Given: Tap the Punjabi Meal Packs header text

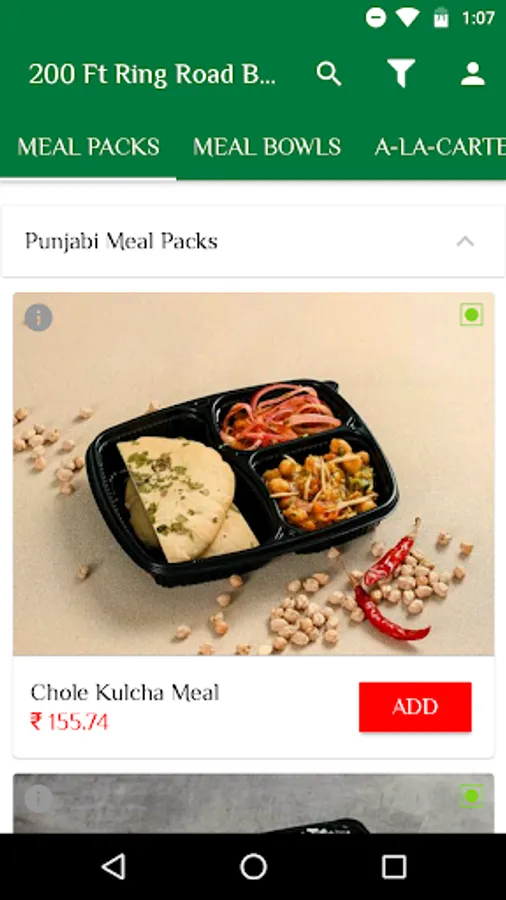Looking at the screenshot, I should tap(121, 242).
